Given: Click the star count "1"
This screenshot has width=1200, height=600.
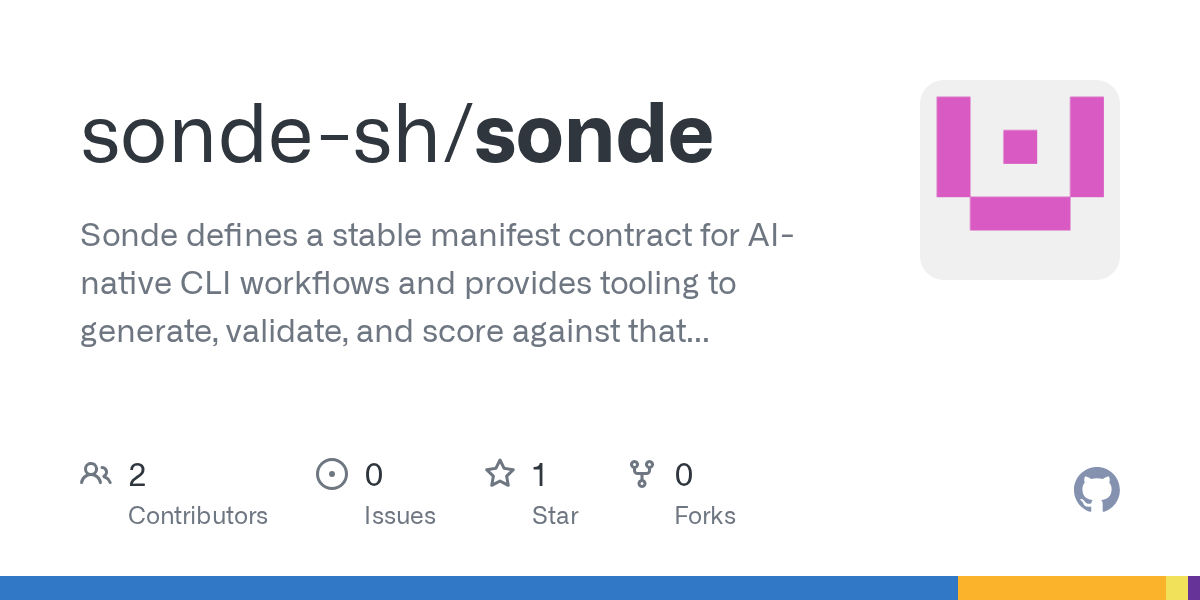Looking at the screenshot, I should pyautogui.click(x=539, y=474).
